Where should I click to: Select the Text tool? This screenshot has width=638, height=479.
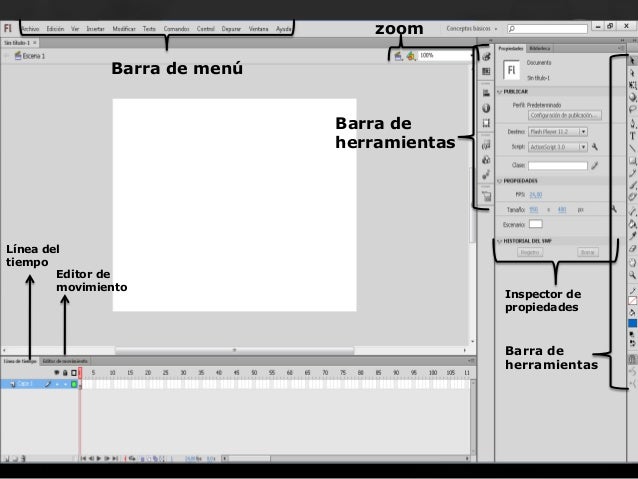632,136
